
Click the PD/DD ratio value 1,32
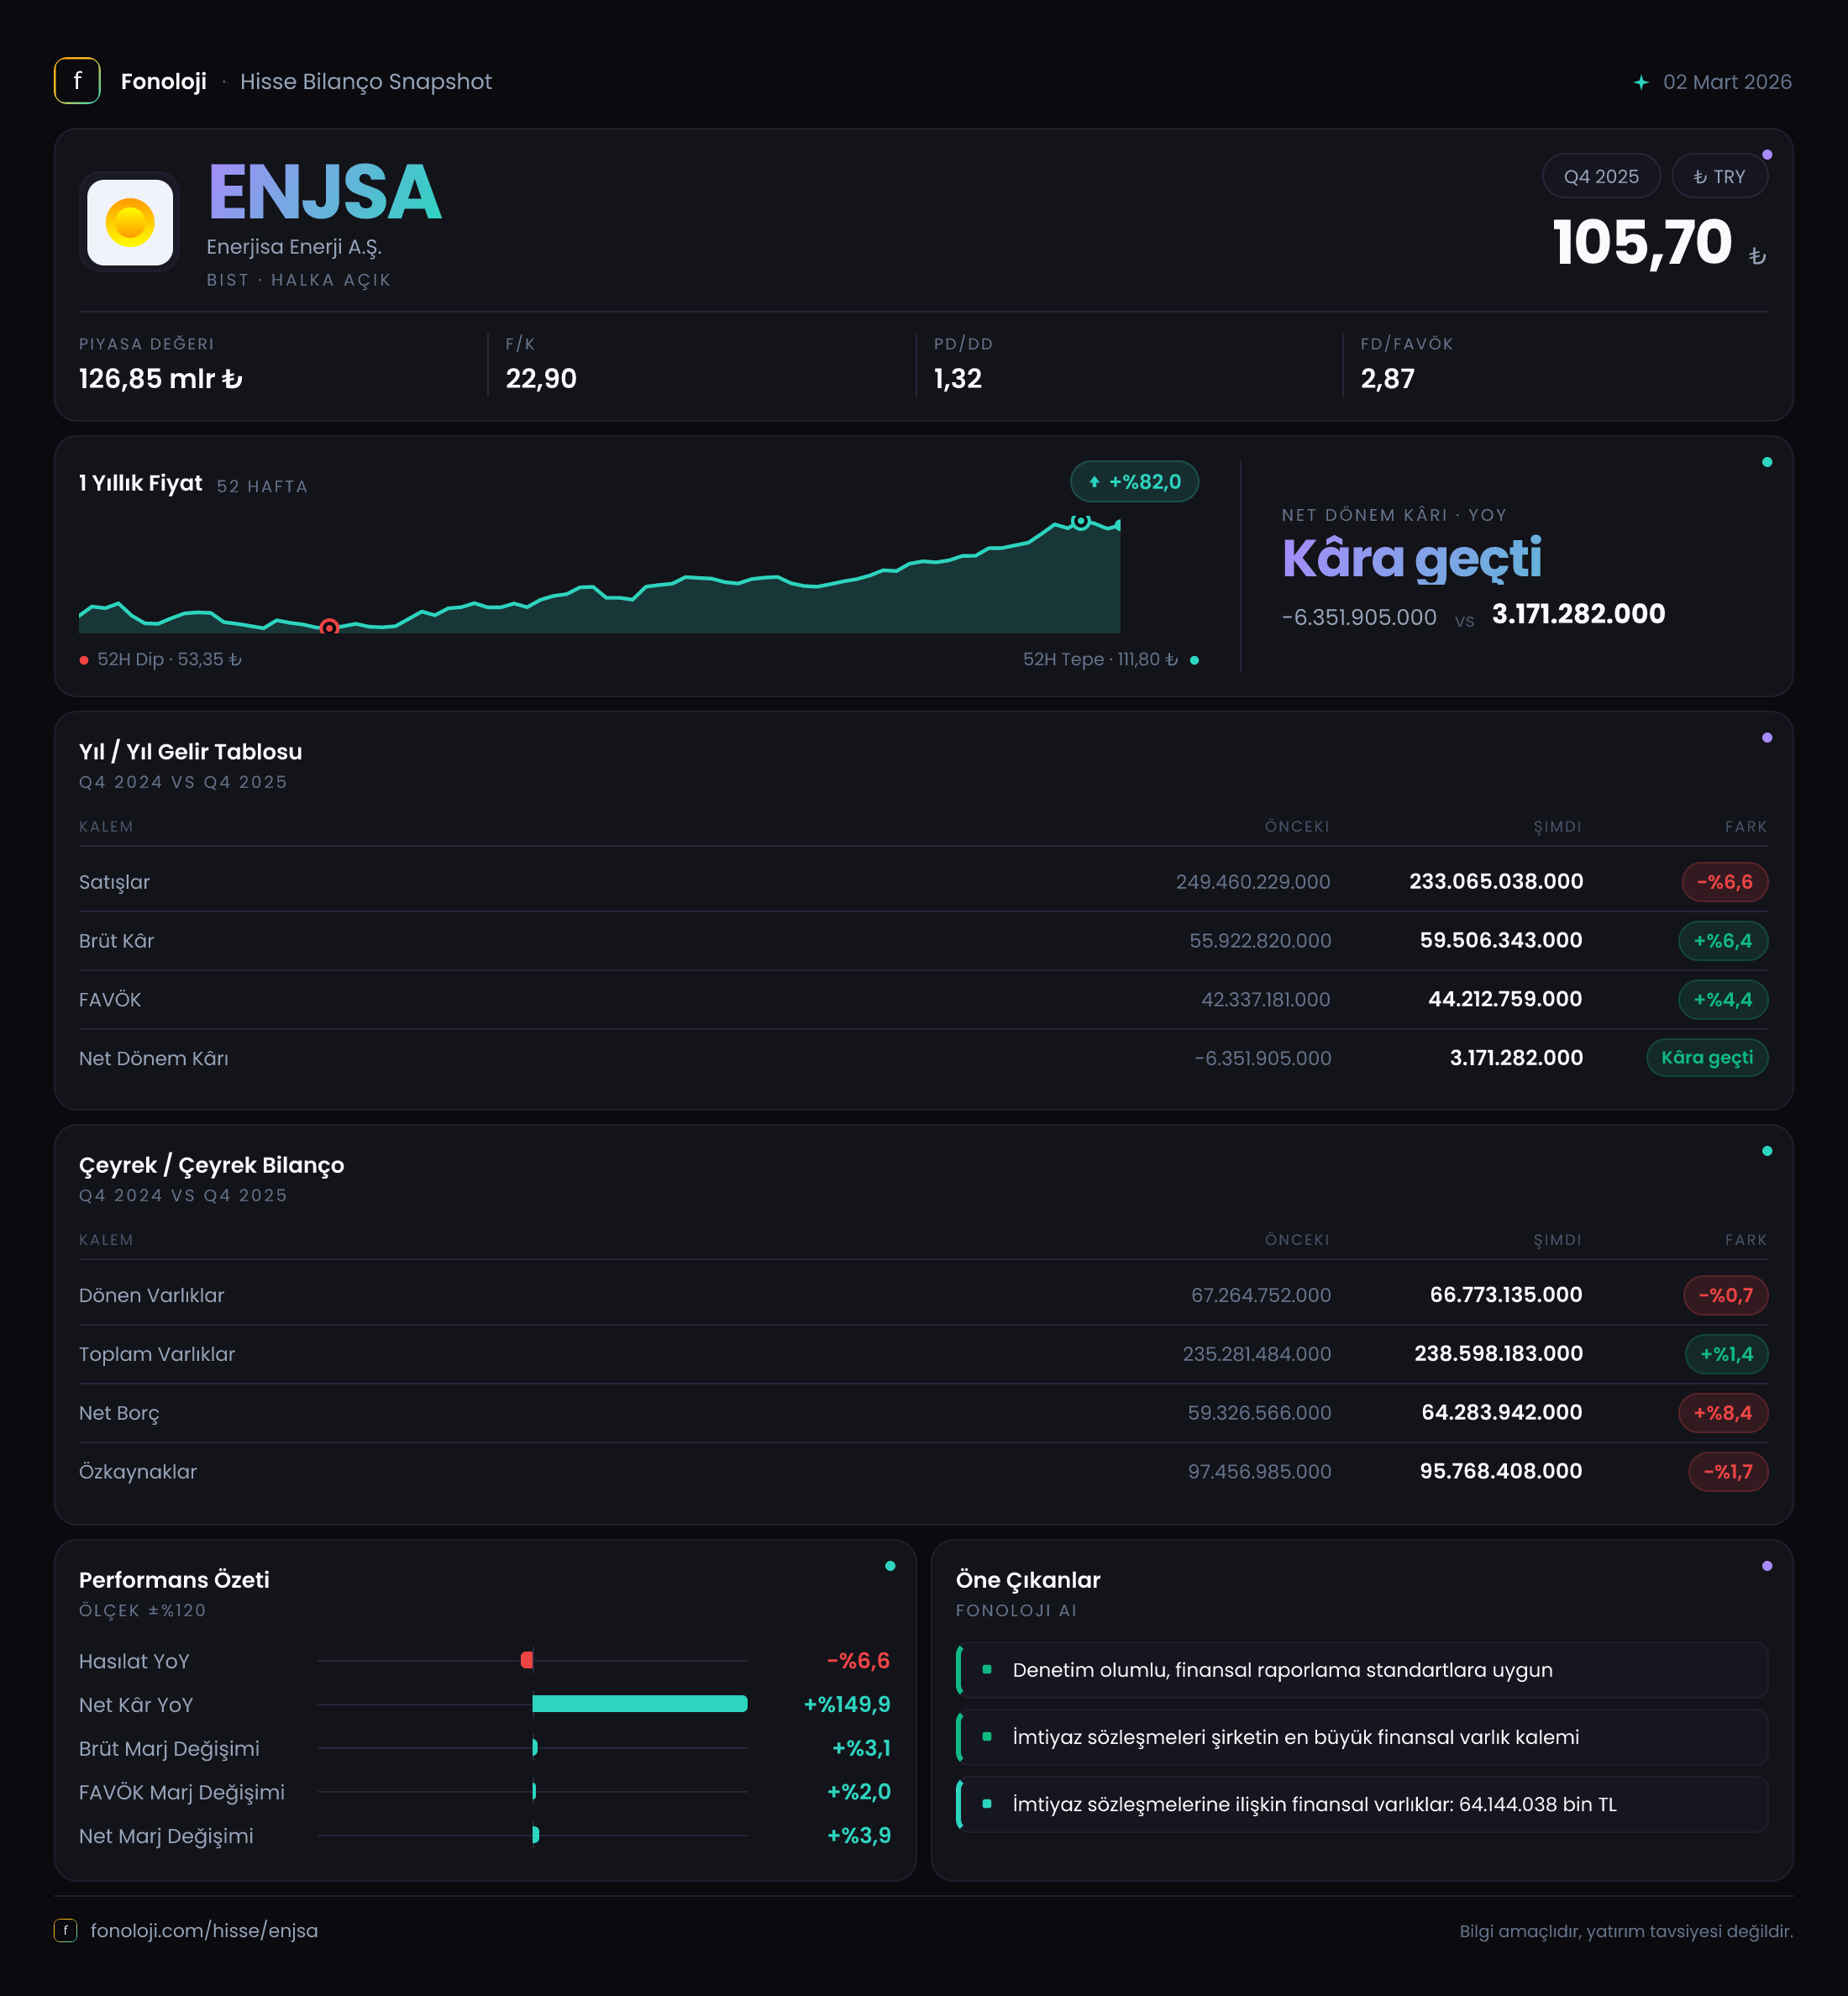(x=958, y=379)
